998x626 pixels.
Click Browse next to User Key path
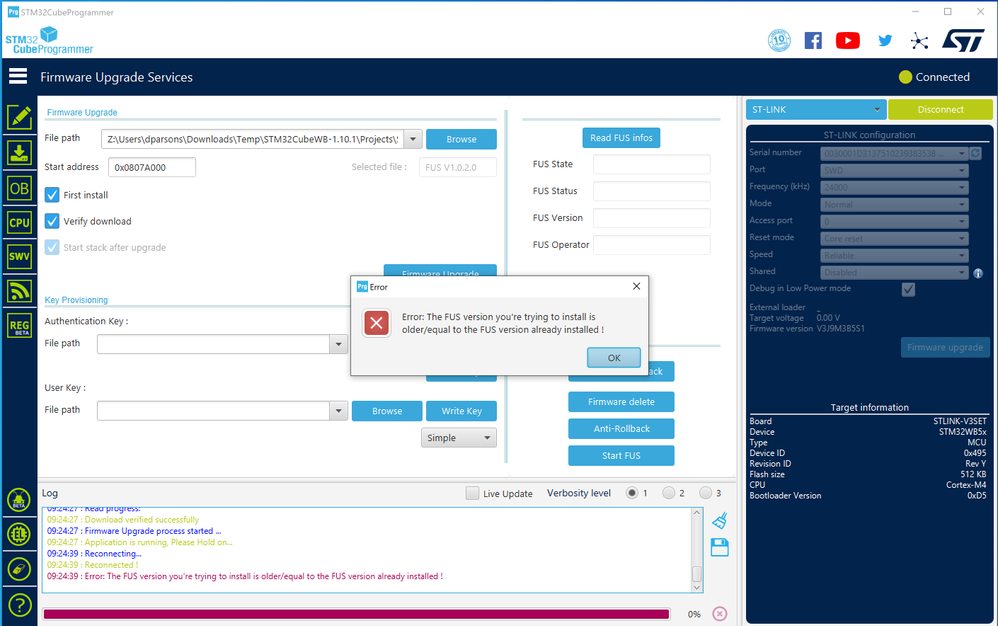tap(387, 411)
